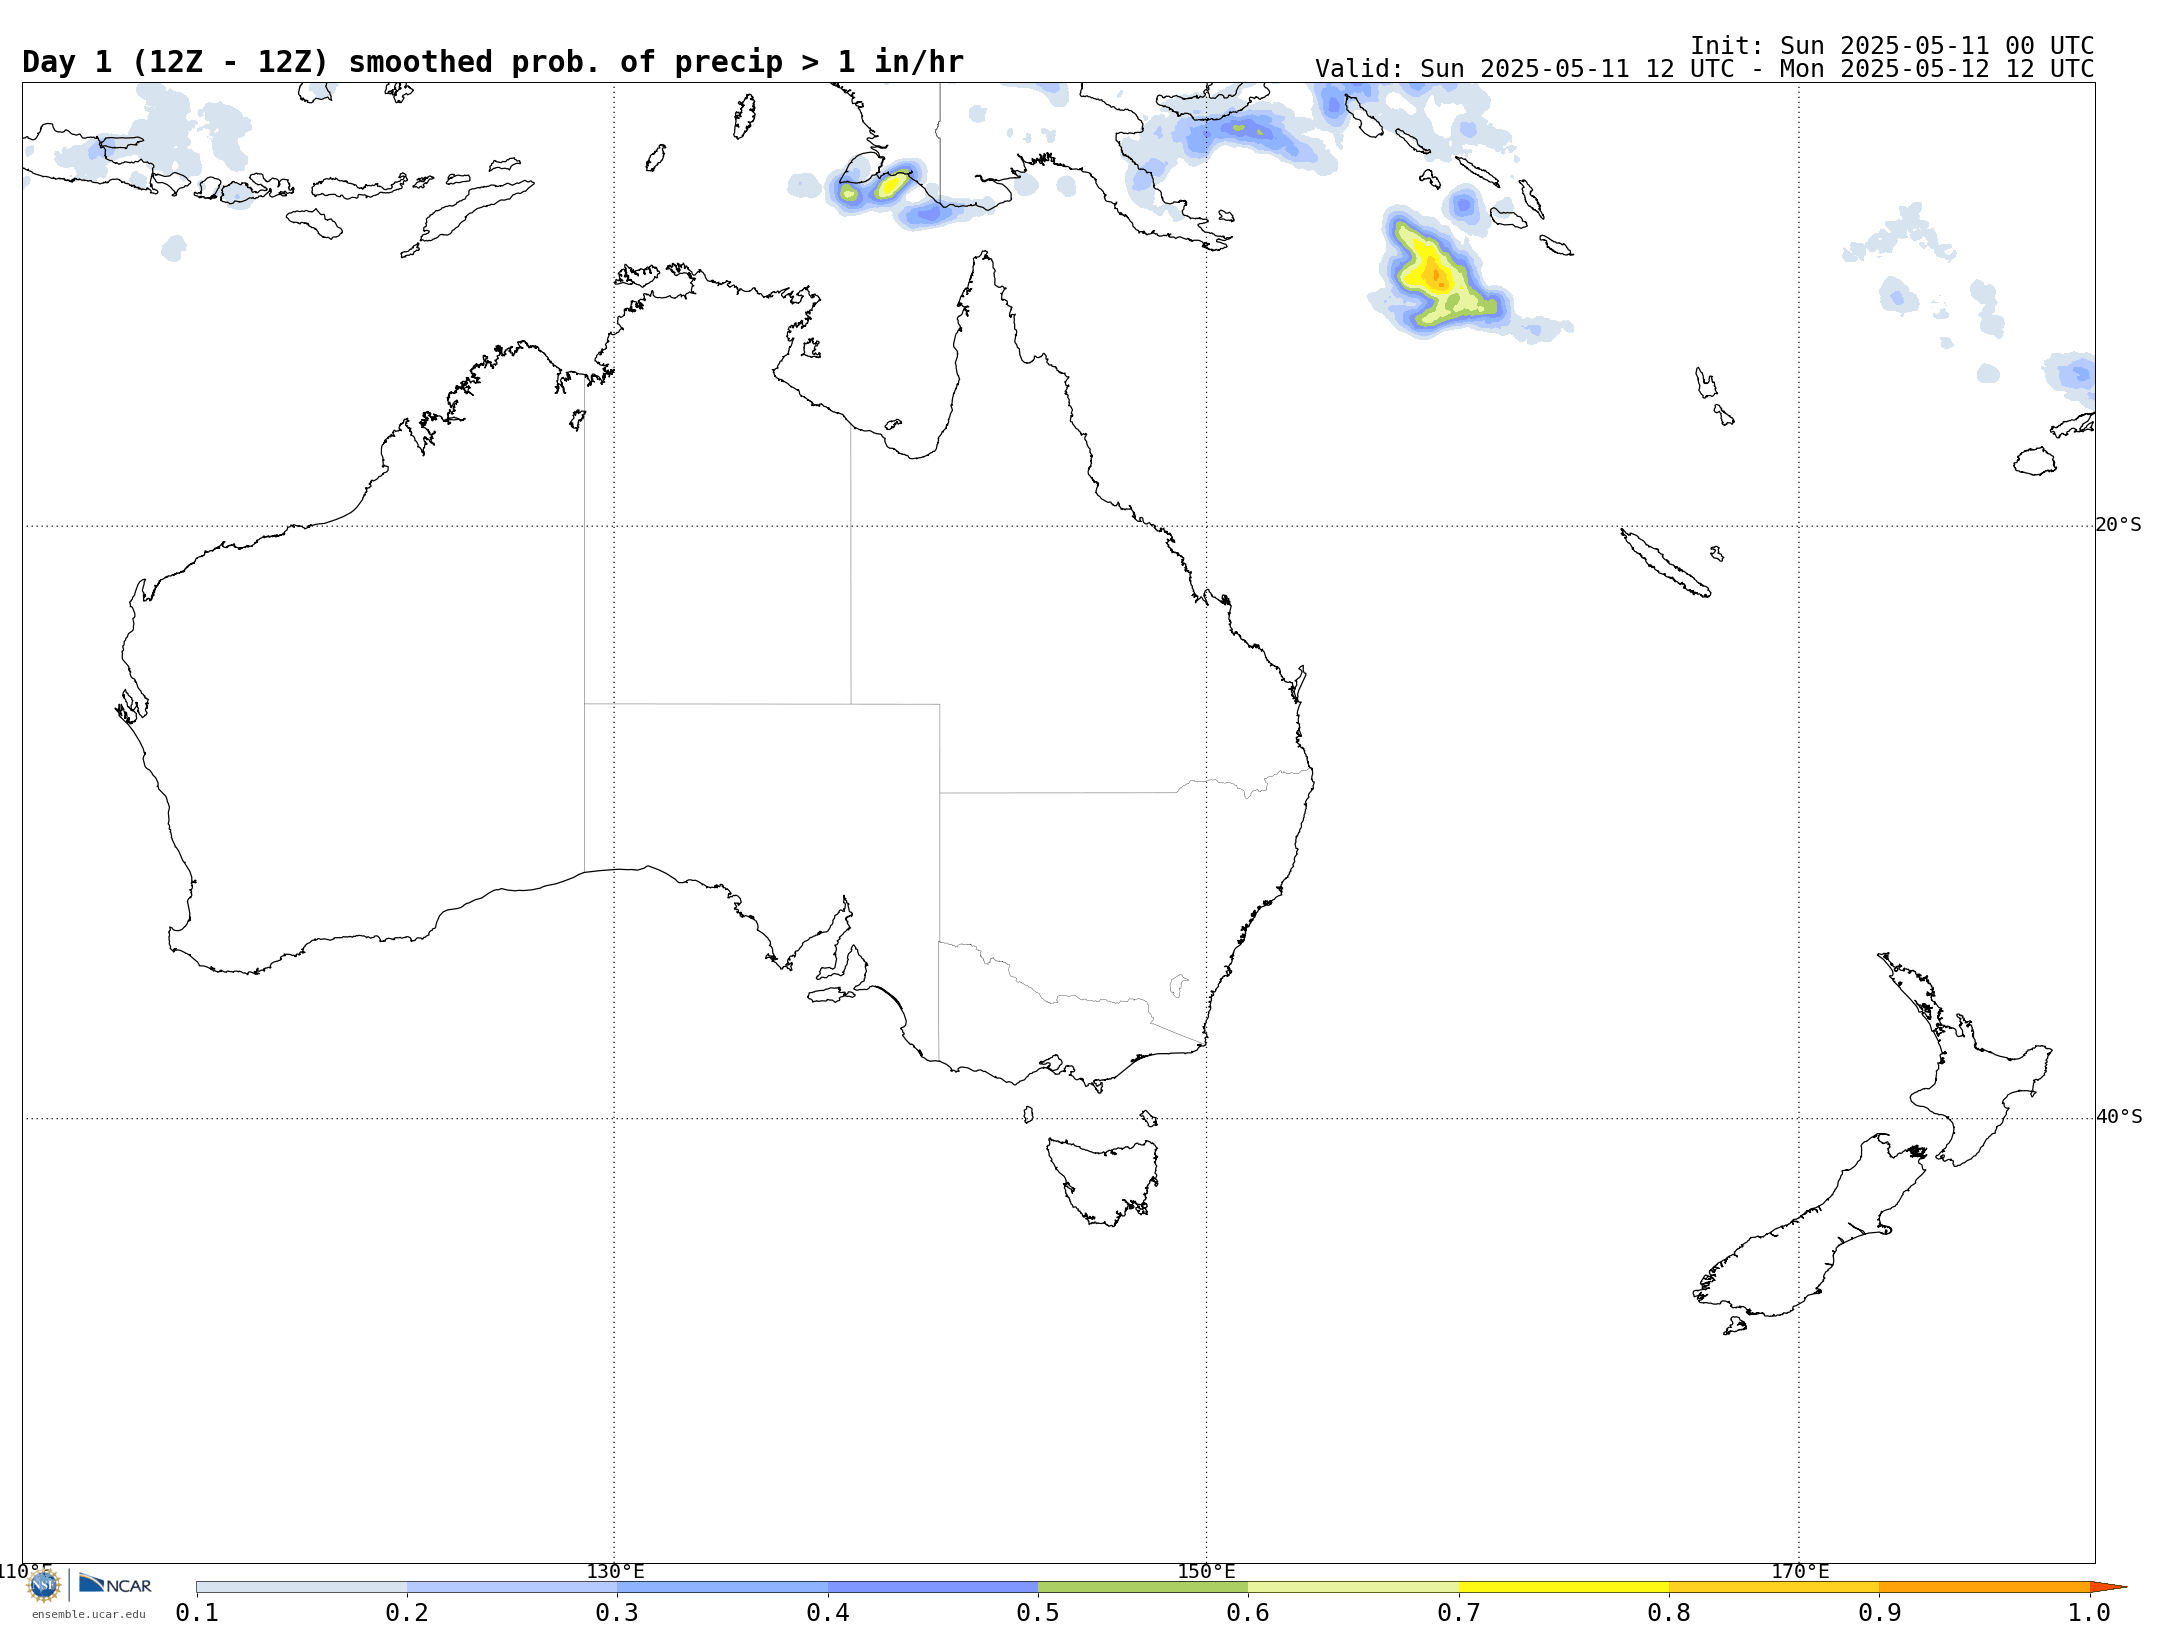2160x1626 pixels.
Task: Click the 0.4–0.5 periwinkle colorbar segment
Action: [x=933, y=1587]
